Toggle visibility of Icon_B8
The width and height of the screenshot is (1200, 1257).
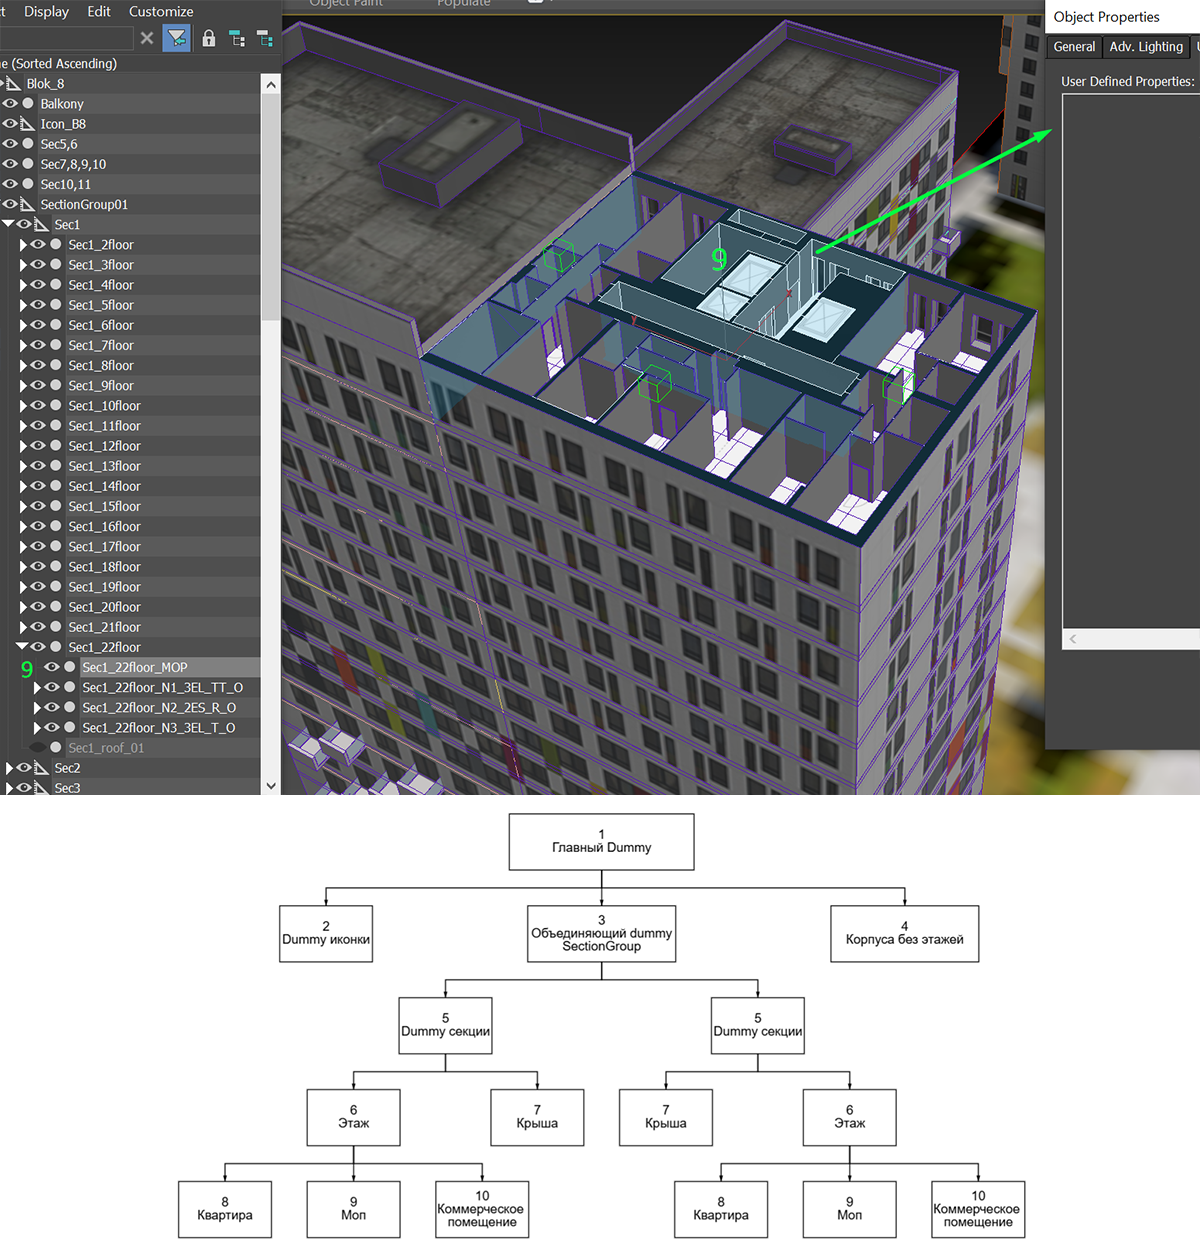pyautogui.click(x=10, y=124)
